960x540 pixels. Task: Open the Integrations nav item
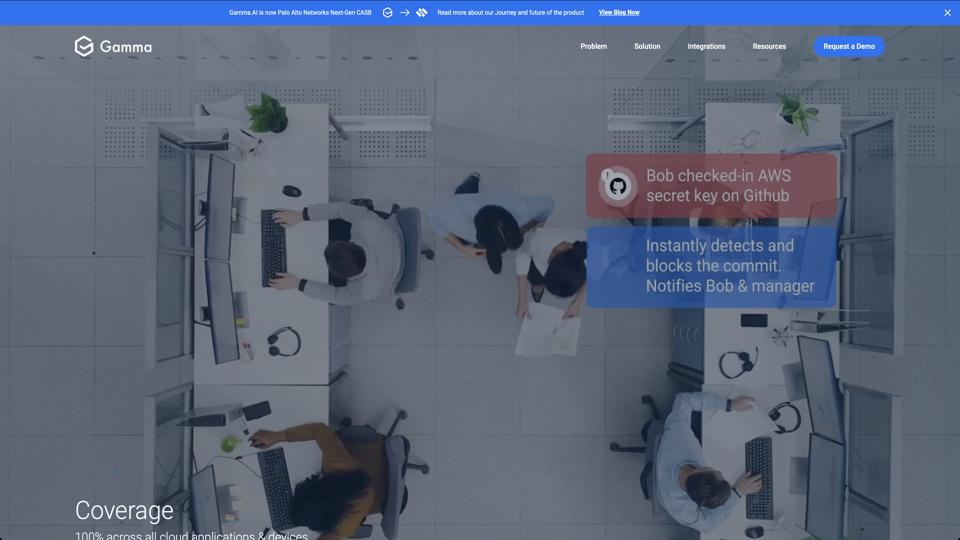pyautogui.click(x=706, y=46)
